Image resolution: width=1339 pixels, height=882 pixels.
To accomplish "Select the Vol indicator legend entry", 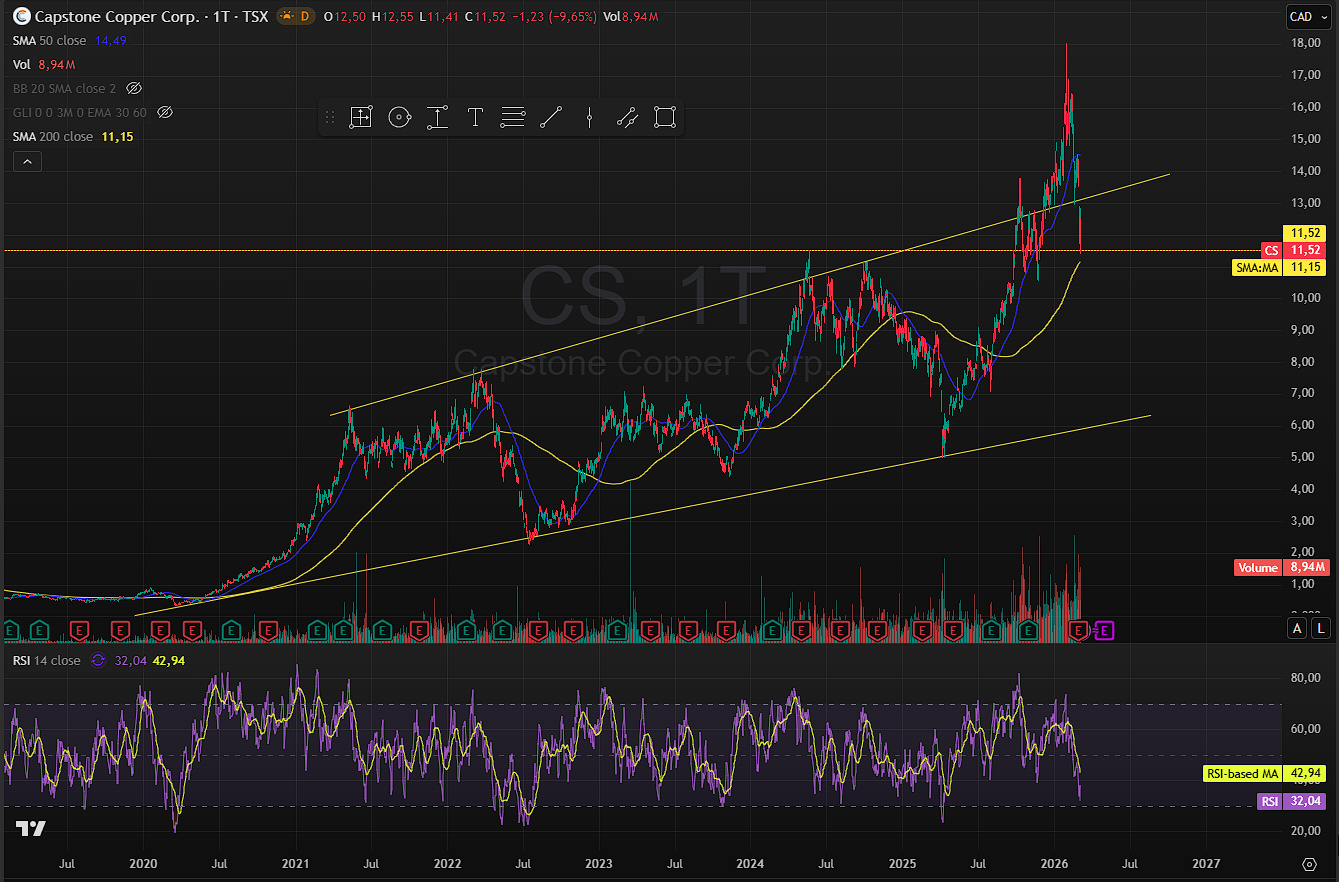I will click(22, 64).
